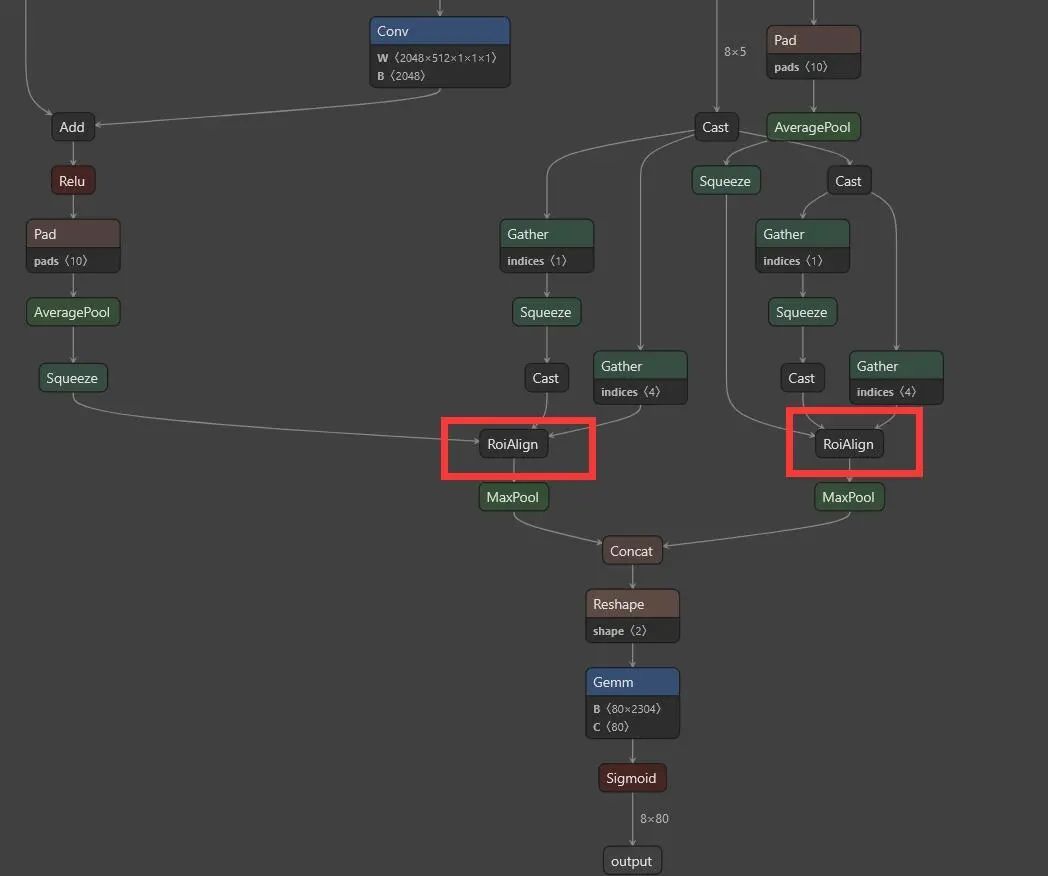Click the Conv bias B ⟨2048⟩
Image resolution: width=1048 pixels, height=876 pixels.
tap(401, 76)
